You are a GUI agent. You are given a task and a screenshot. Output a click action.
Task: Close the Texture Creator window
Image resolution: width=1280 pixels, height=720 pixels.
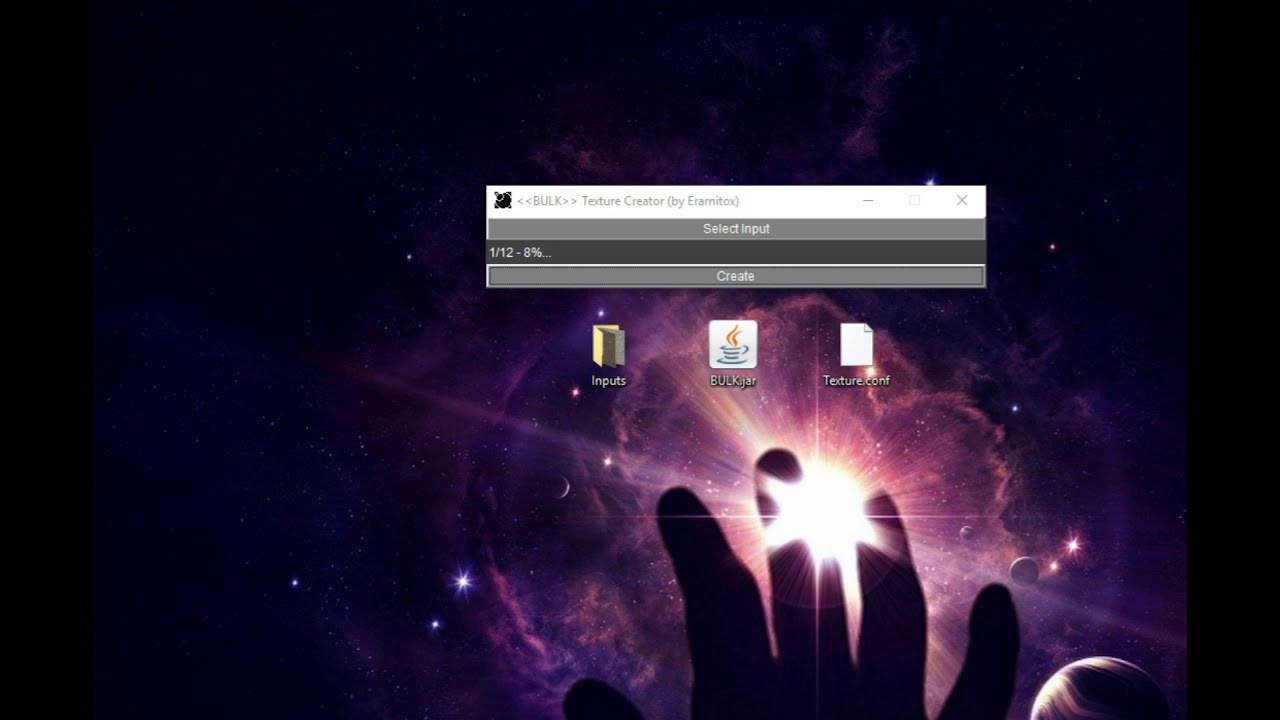tap(962, 201)
